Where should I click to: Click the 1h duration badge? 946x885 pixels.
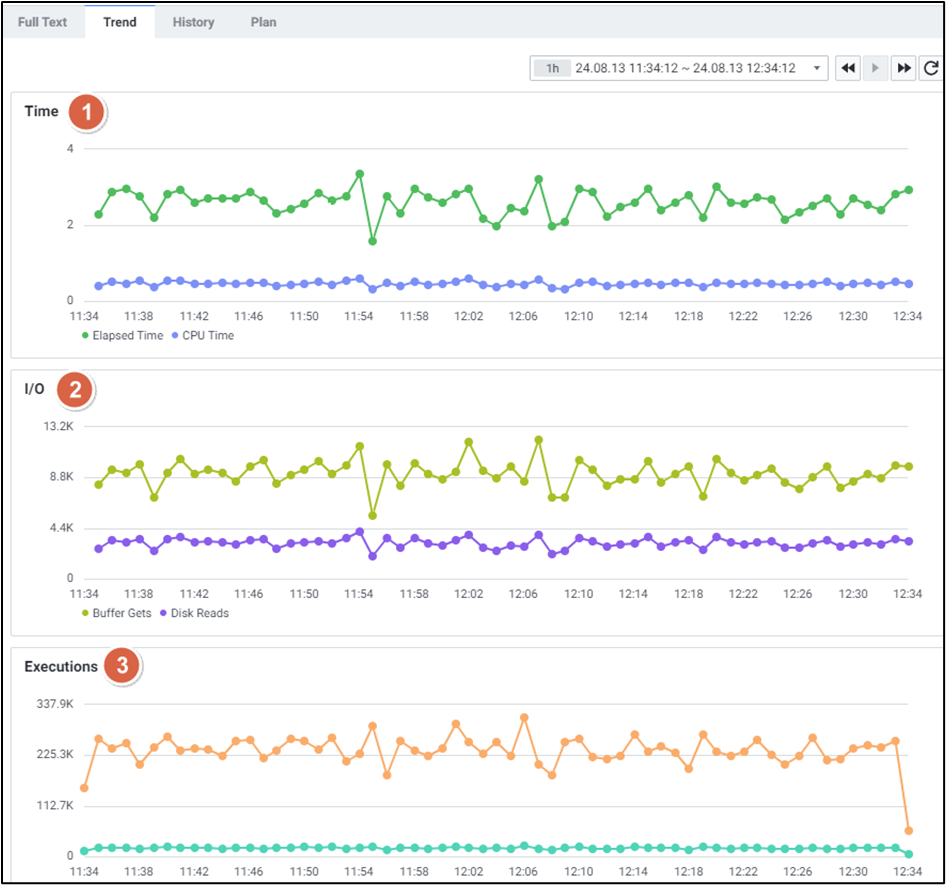point(551,68)
